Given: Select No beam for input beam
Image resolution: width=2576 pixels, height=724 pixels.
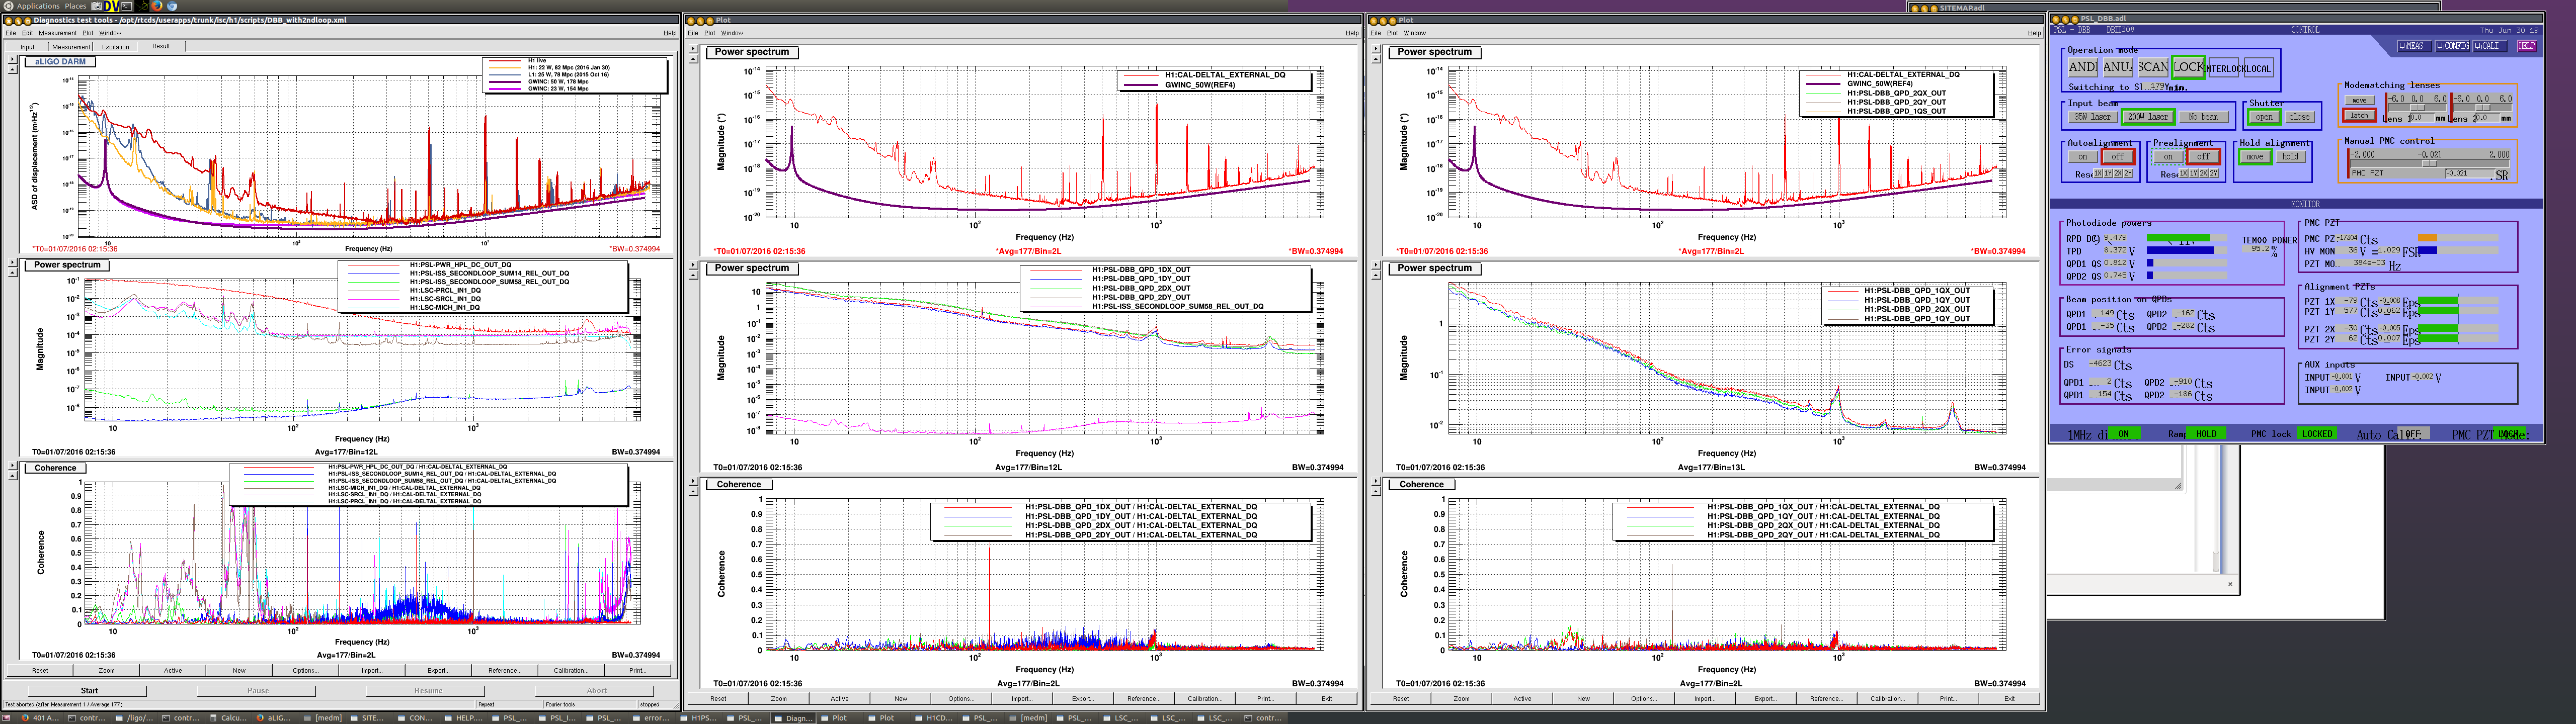Looking at the screenshot, I should click(2204, 117).
